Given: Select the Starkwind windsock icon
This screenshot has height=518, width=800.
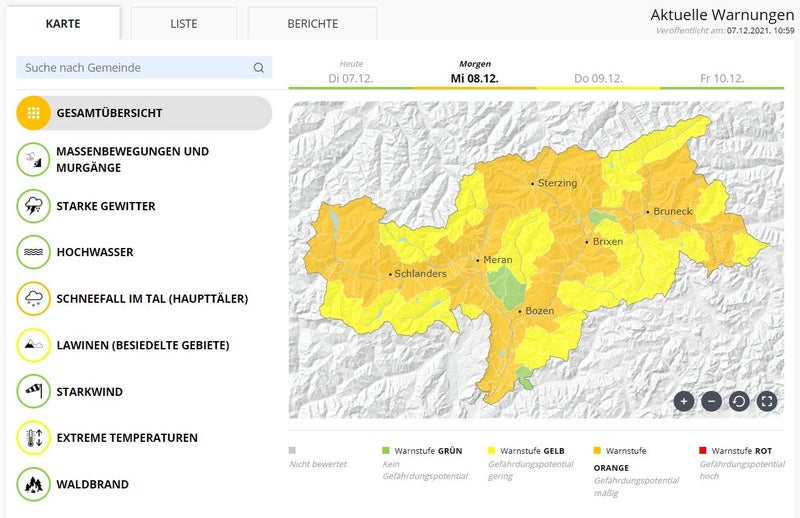Looking at the screenshot, I should click(x=33, y=391).
